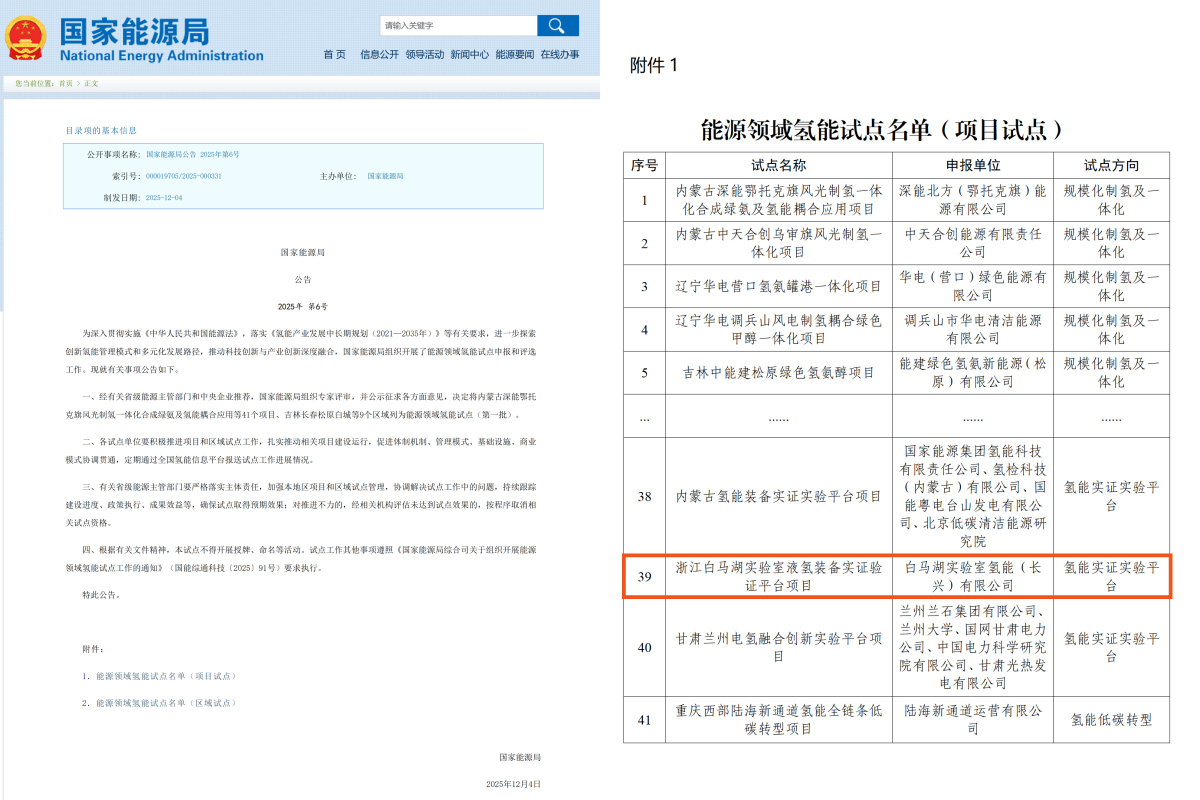Click the 试点名称 column header
The image size is (1200, 800).
pyautogui.click(x=778, y=165)
